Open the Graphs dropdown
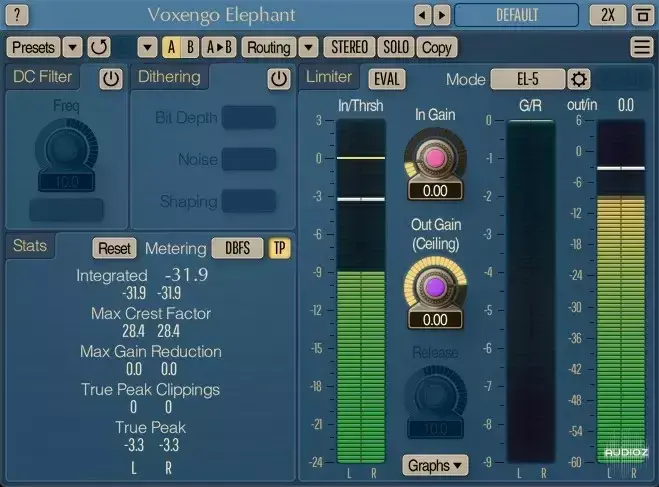Screen dimensions: 659x487 (x=435, y=465)
